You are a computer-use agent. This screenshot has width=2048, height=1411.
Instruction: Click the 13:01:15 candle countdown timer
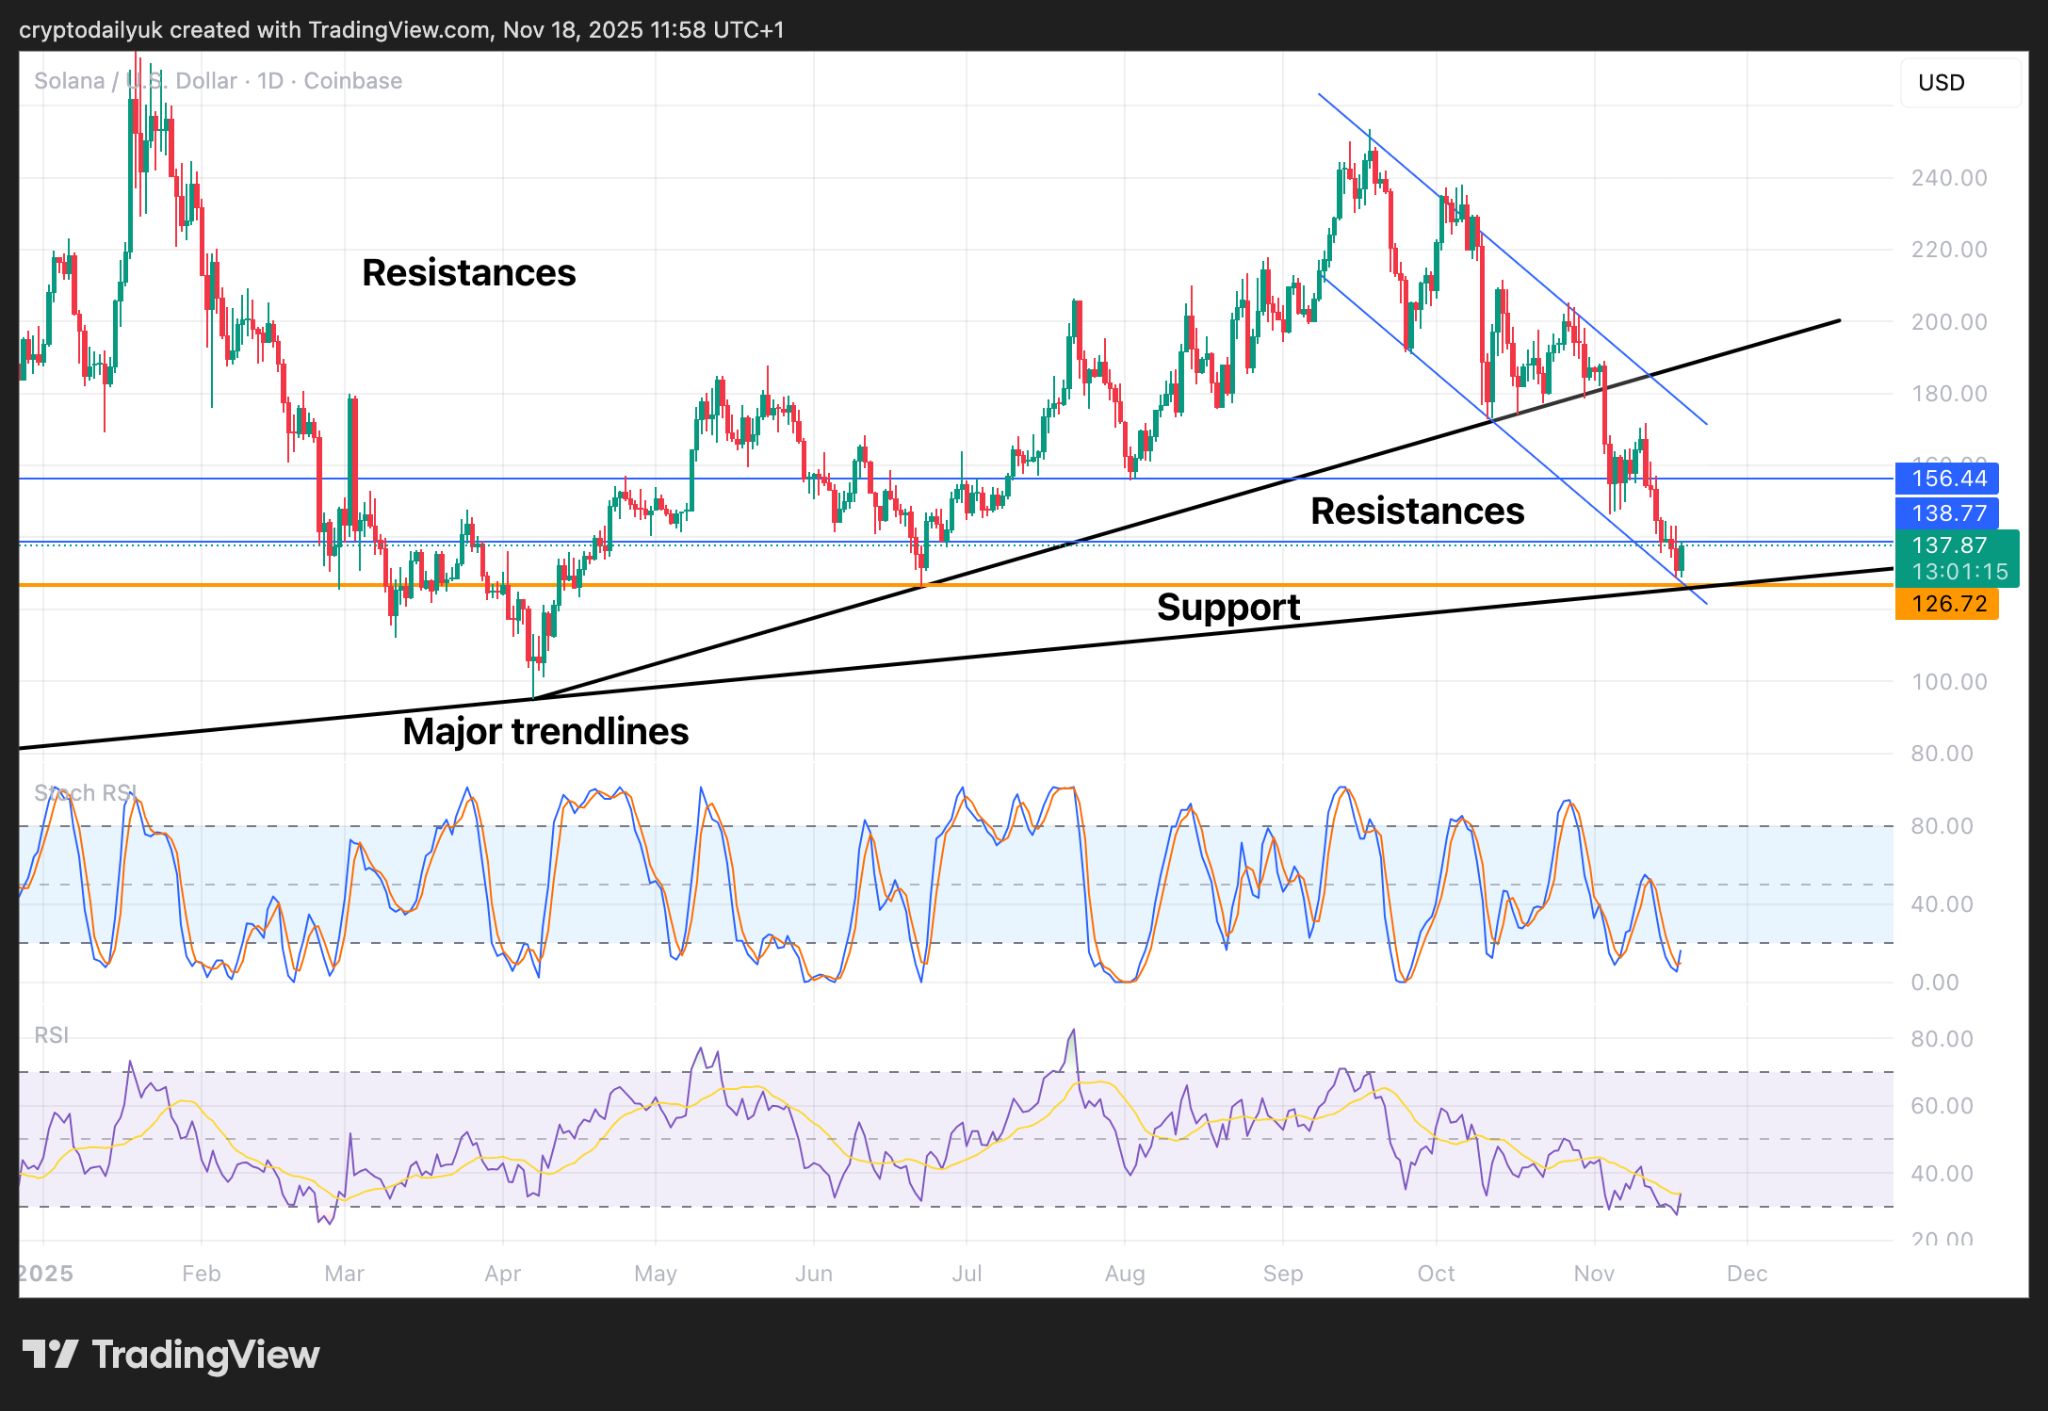[1959, 572]
